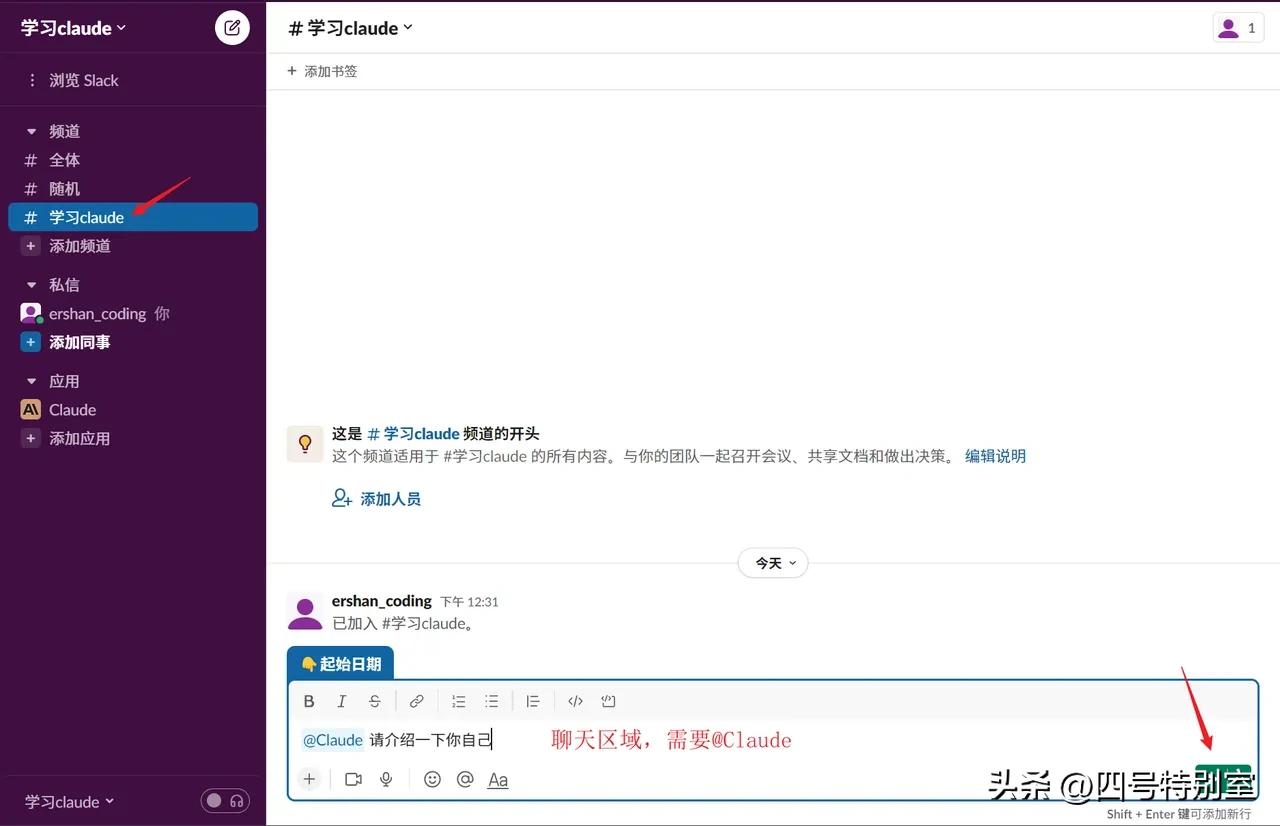Start a video clip recording
This screenshot has width=1280, height=826.
point(353,779)
